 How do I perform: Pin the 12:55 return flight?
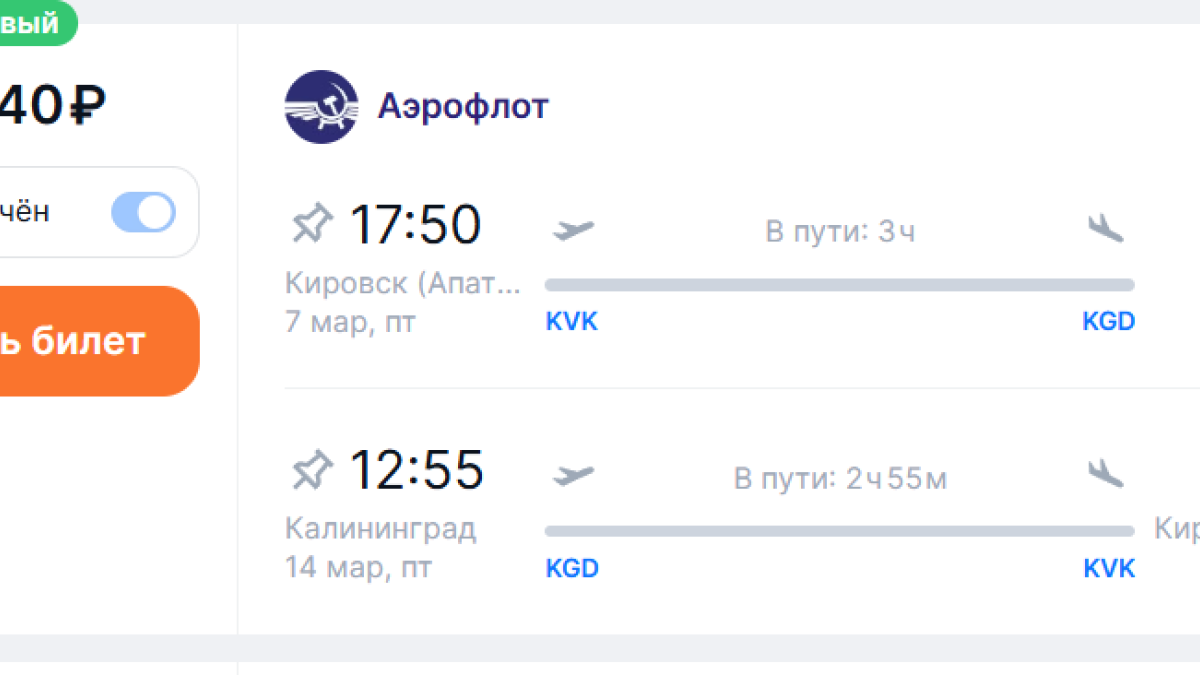pos(310,470)
